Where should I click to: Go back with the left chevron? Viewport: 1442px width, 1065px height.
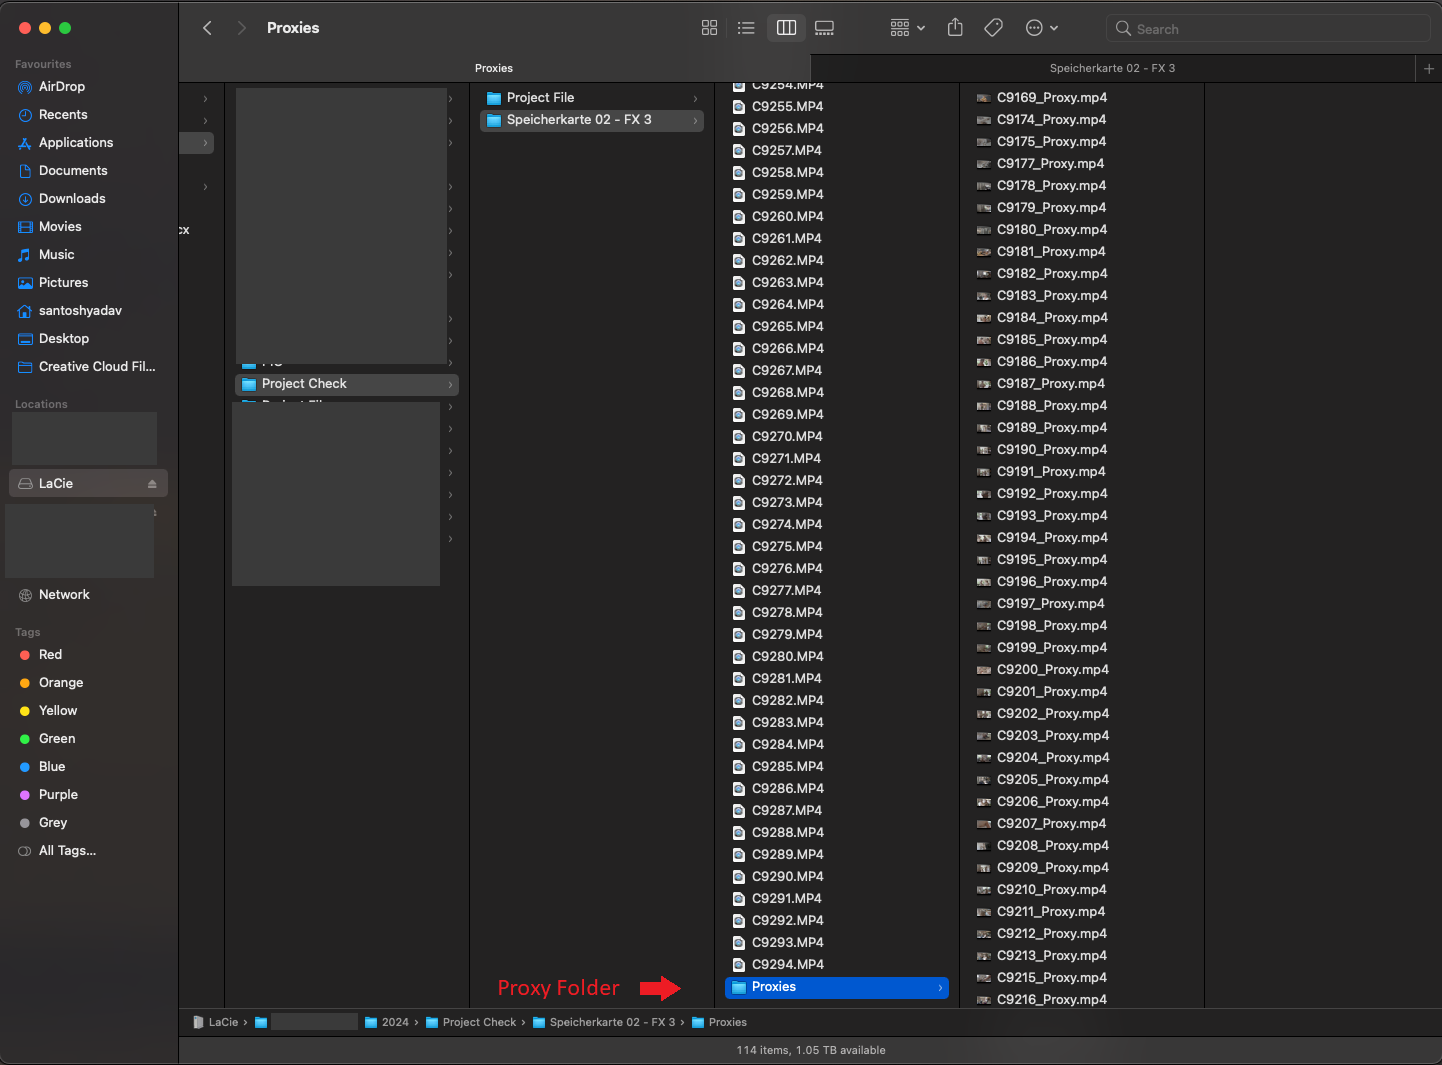pos(207,28)
